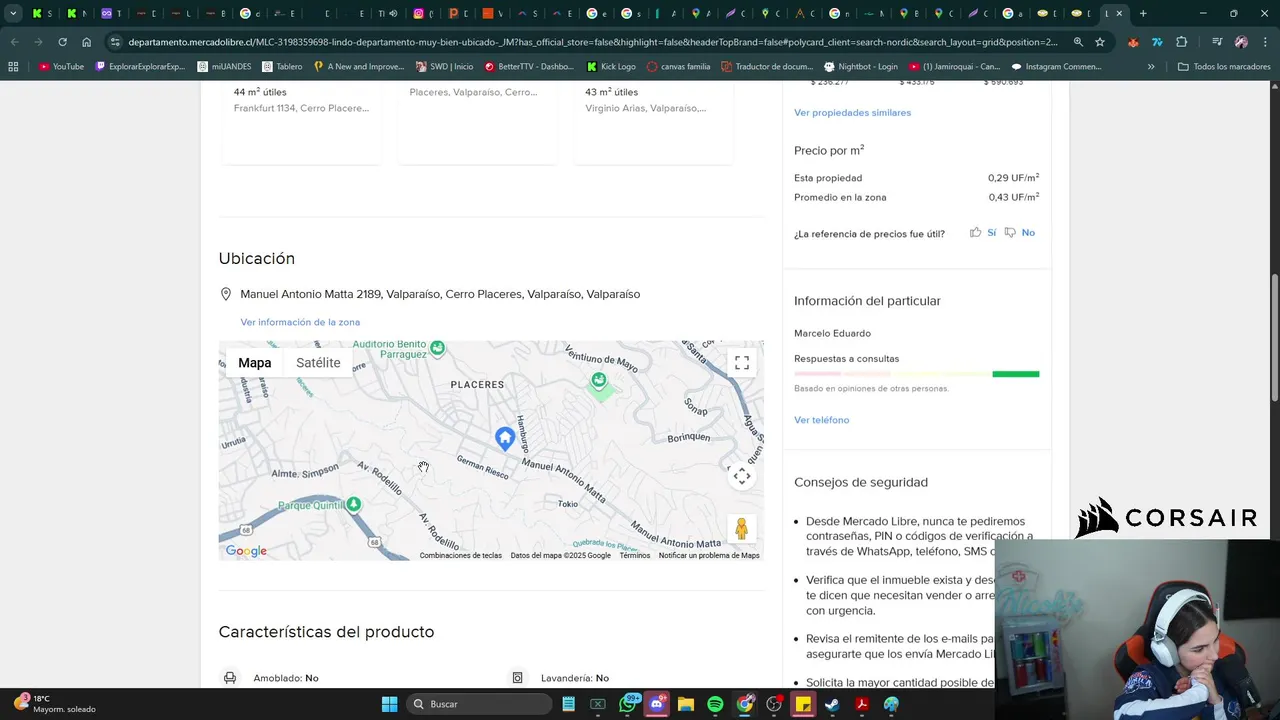Click the seller name Marcelo Eduardo

pos(832,333)
